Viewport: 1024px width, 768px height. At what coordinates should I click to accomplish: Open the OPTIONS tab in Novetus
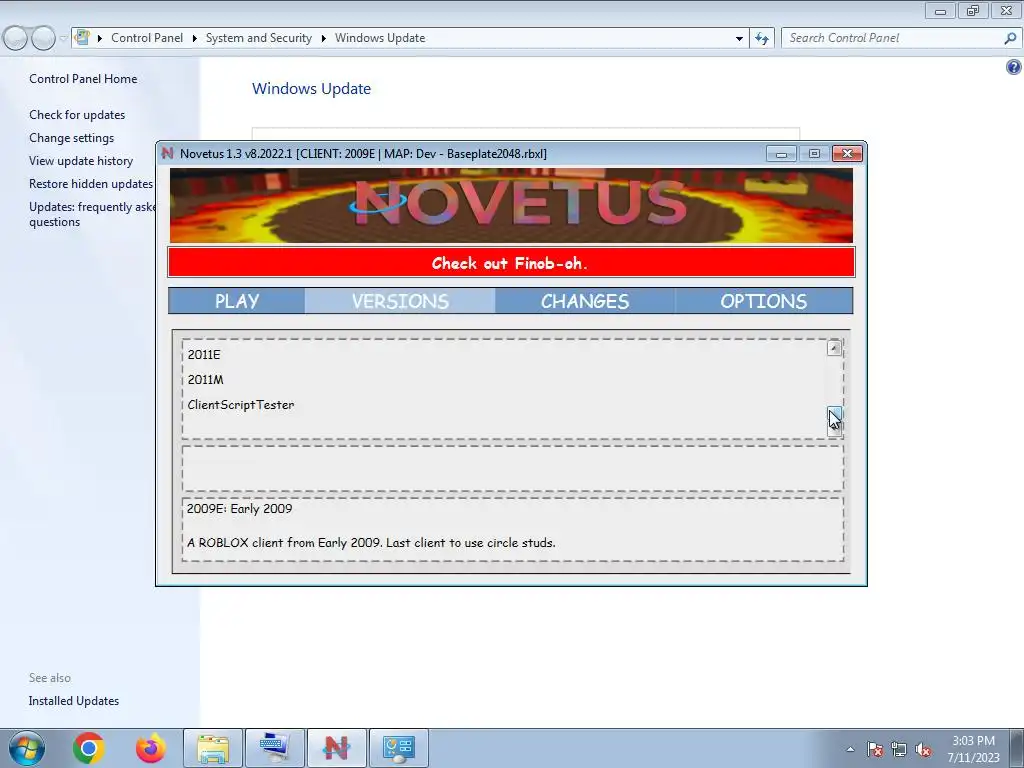763,301
